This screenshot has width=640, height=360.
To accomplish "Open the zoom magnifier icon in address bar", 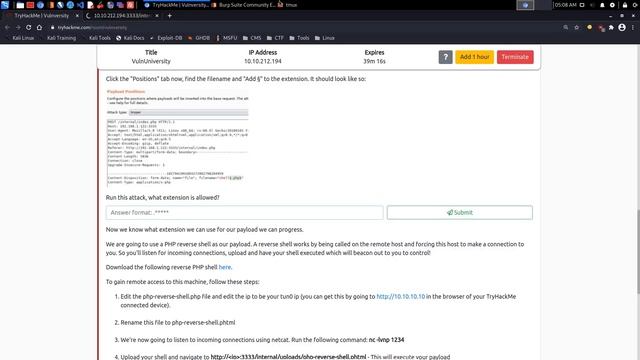I will coord(566,27).
